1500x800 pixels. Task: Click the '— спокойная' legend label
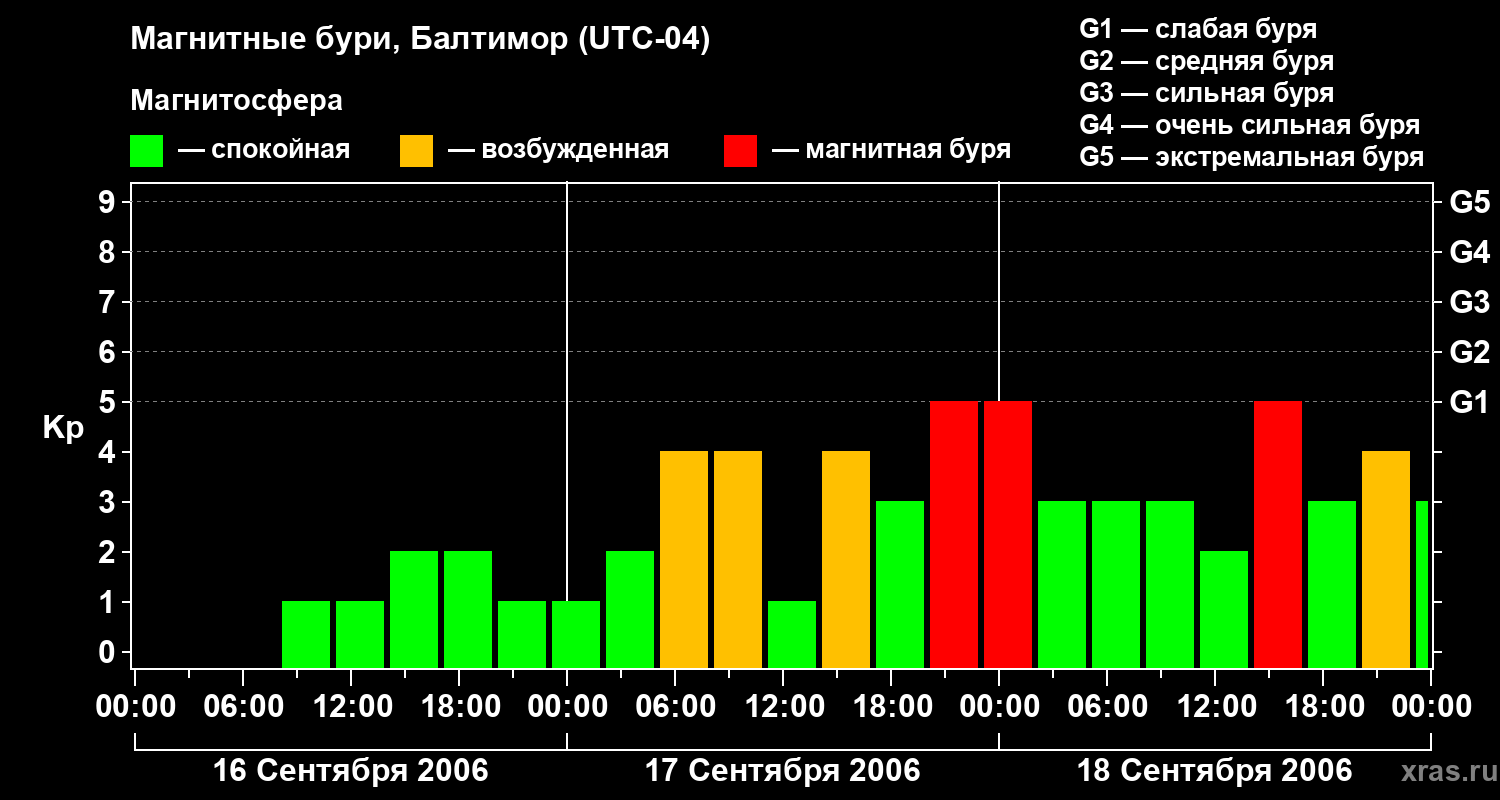264,150
